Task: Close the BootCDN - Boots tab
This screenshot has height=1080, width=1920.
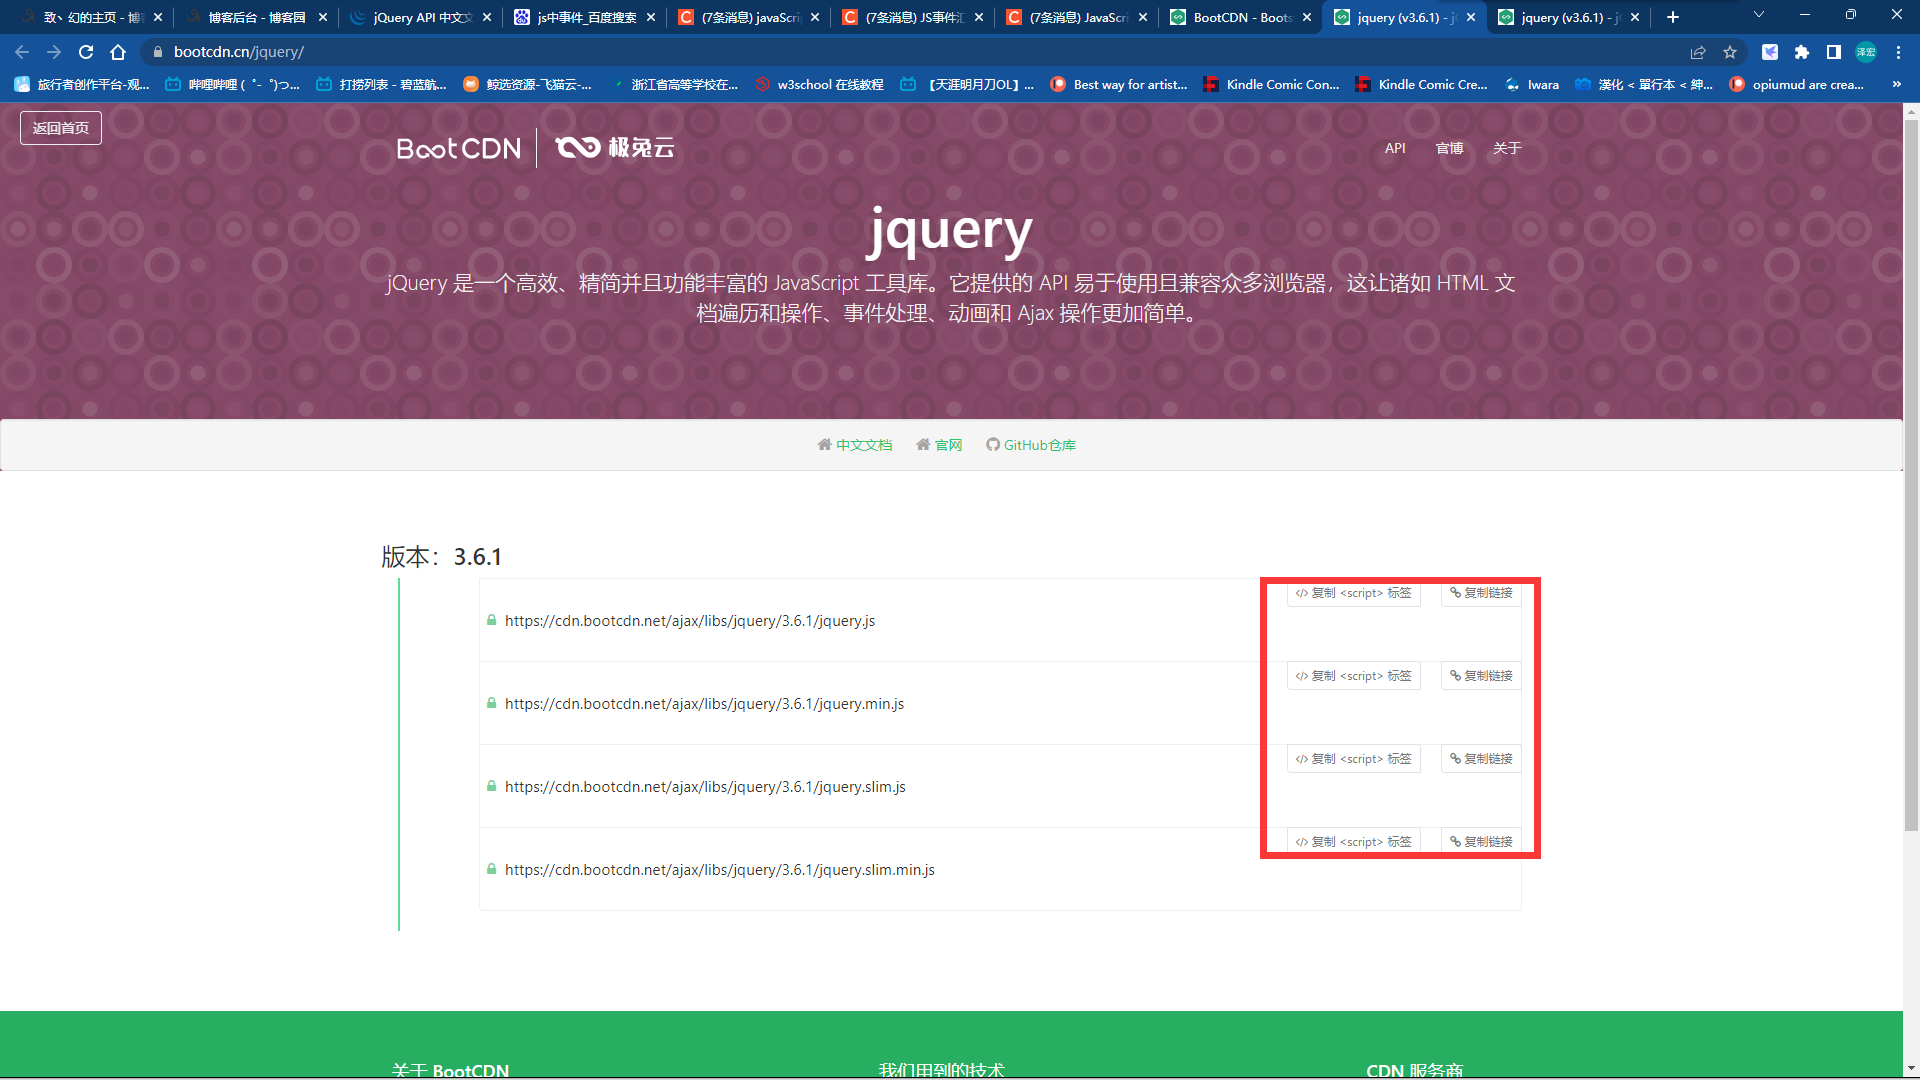Action: (1307, 17)
